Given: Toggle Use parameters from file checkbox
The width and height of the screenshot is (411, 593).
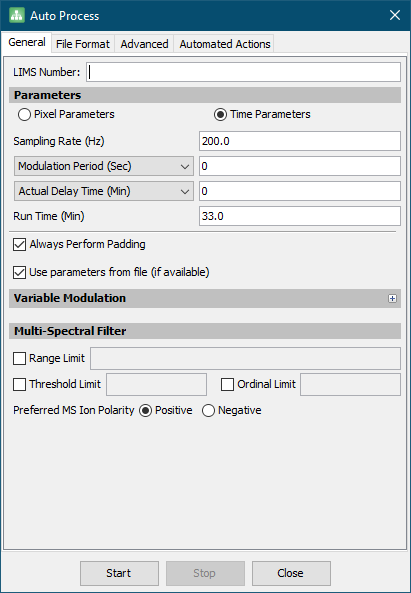Looking at the screenshot, I should [x=20, y=273].
